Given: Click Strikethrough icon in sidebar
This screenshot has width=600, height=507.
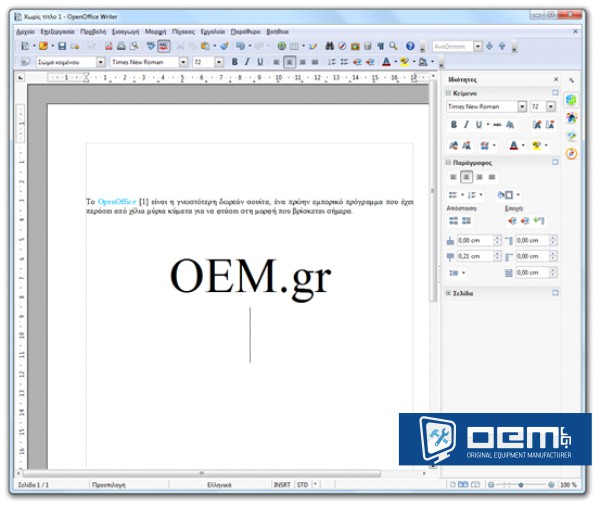Looking at the screenshot, I should (x=497, y=125).
